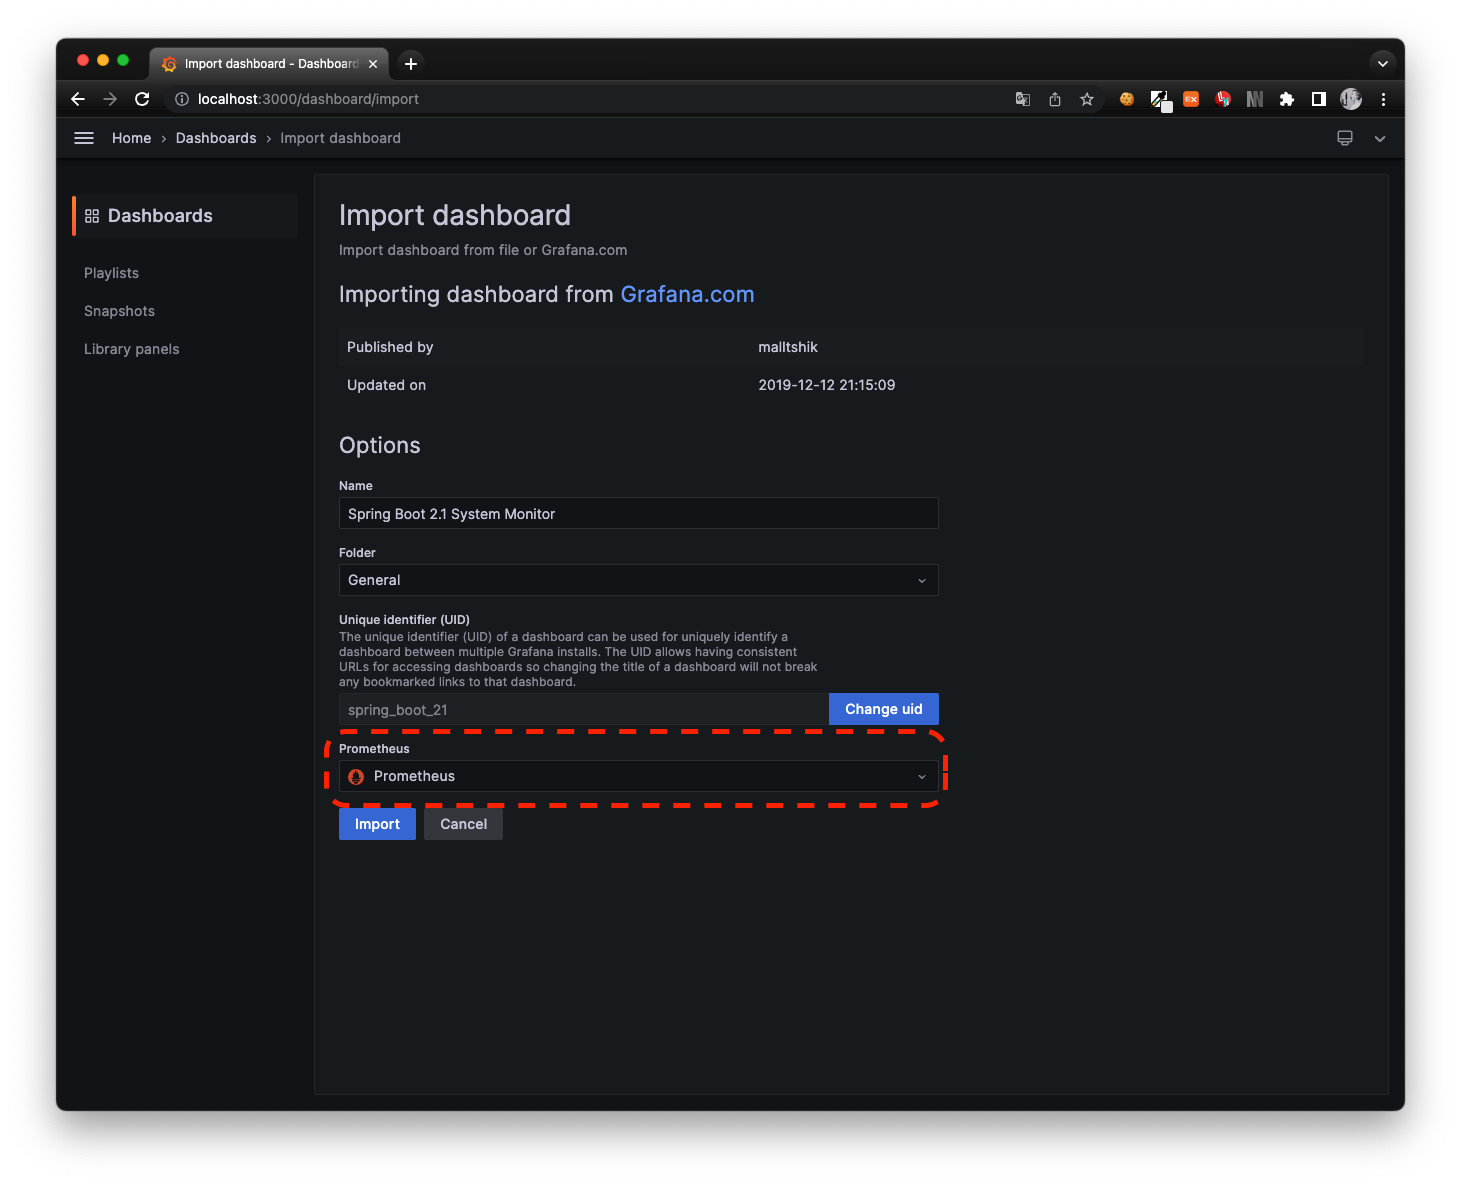
Task: Open Library panels in sidebar
Action: (x=131, y=349)
